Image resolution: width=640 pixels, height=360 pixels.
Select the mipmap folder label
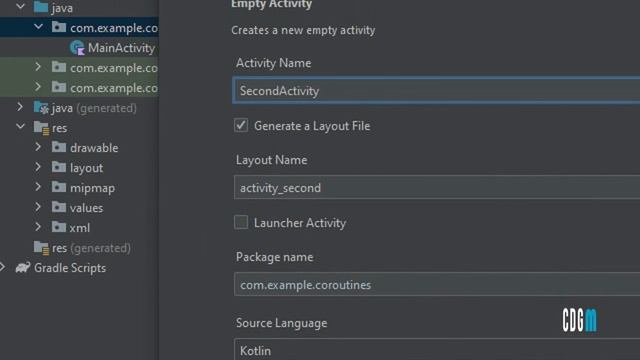click(92, 188)
